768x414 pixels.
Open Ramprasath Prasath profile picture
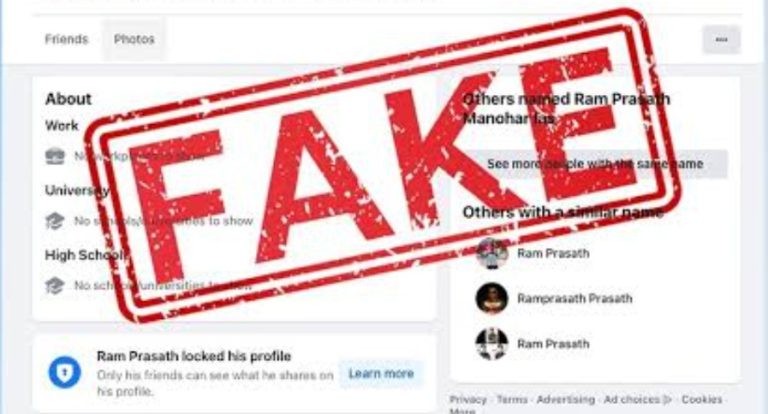pyautogui.click(x=492, y=298)
